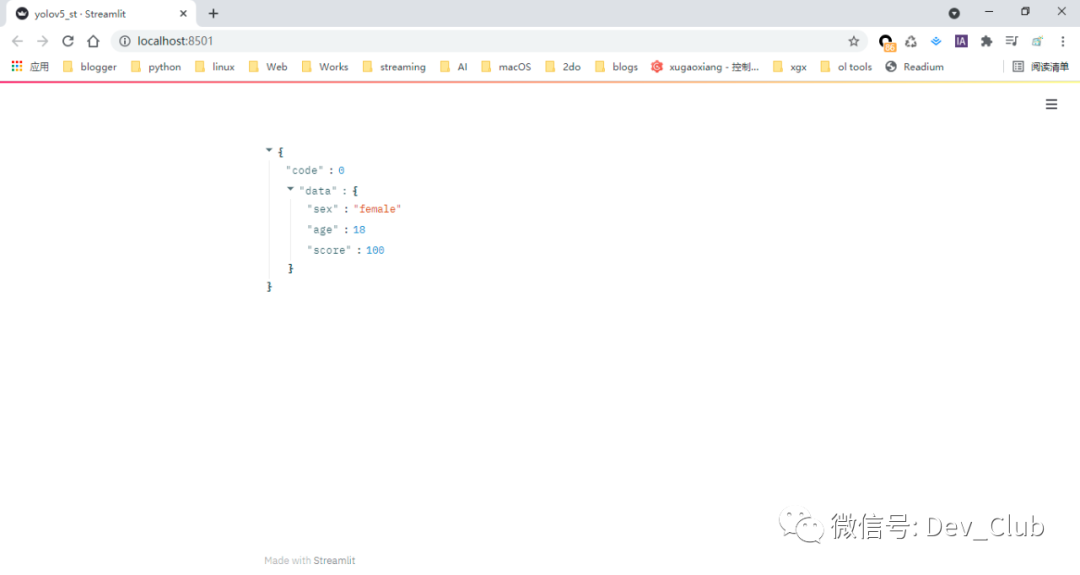
Task: Open the Web bookmark folder
Action: (x=268, y=67)
